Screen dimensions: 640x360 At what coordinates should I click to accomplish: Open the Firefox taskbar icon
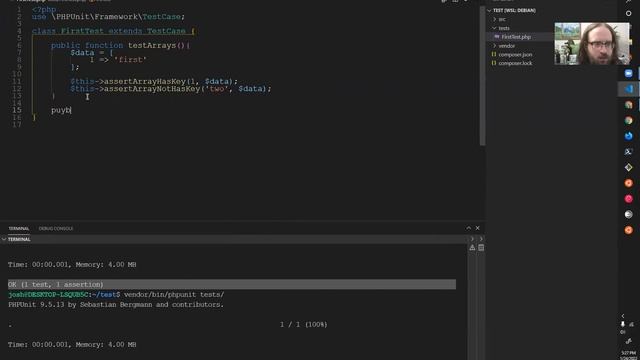pos(629,136)
